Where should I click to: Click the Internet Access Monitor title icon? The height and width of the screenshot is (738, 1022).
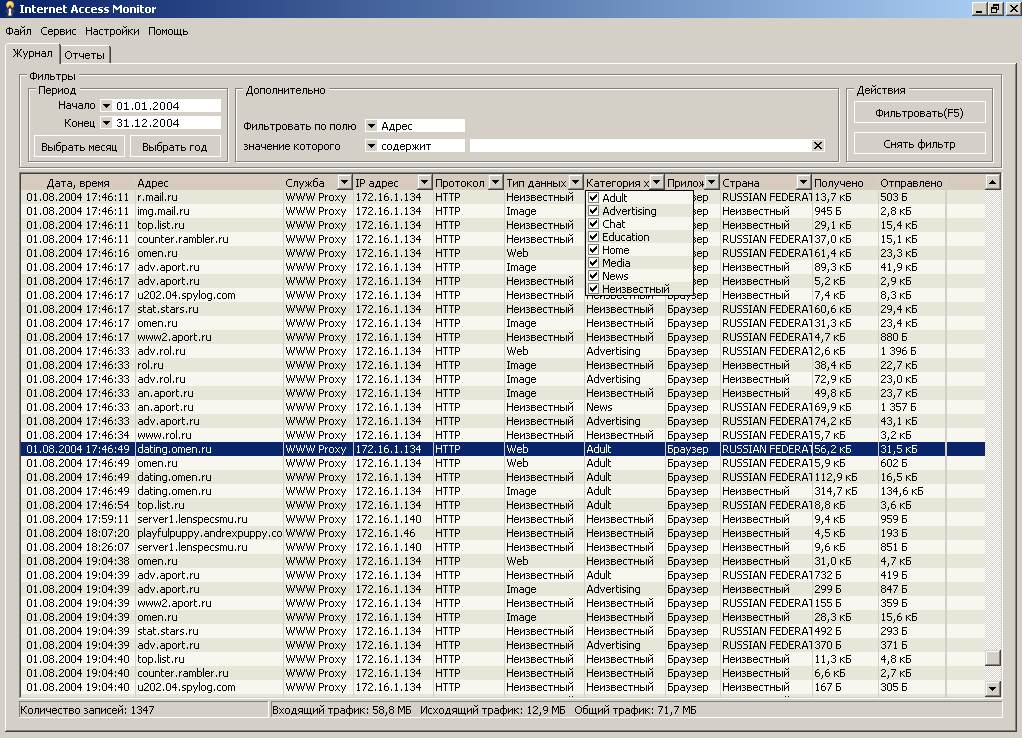click(9, 8)
